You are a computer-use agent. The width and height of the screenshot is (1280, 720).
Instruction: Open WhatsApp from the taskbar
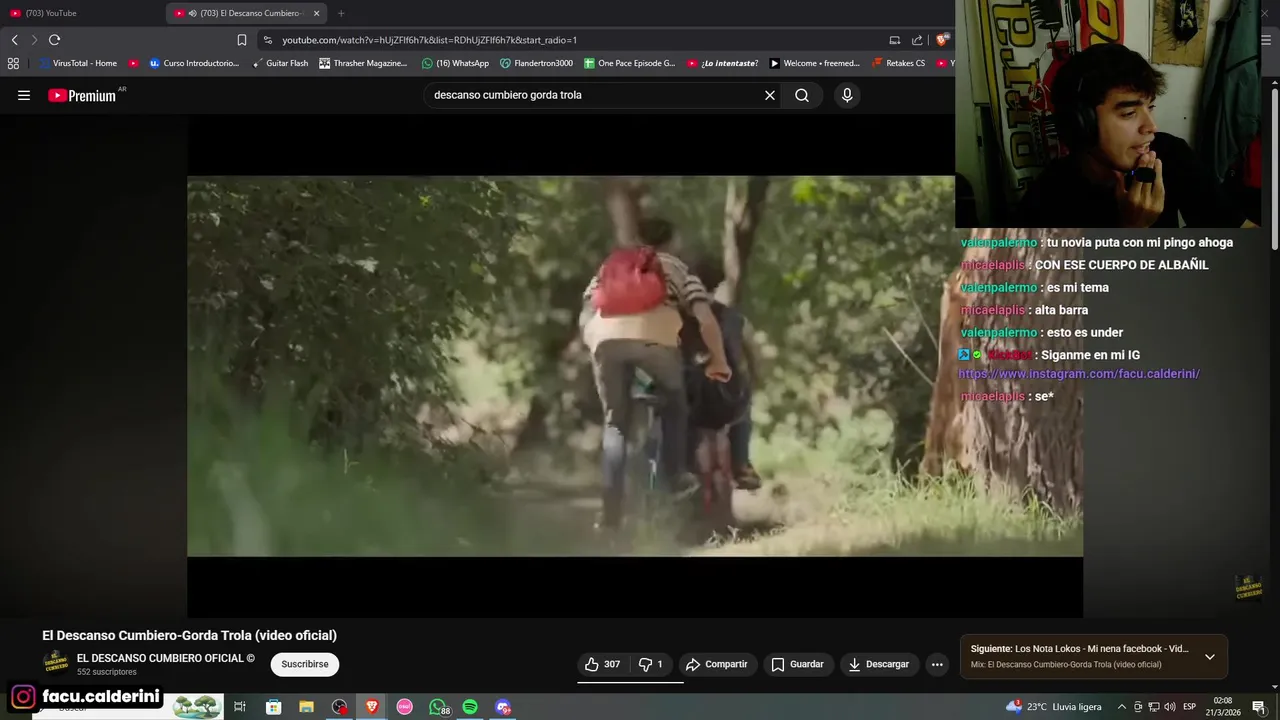pos(437,707)
